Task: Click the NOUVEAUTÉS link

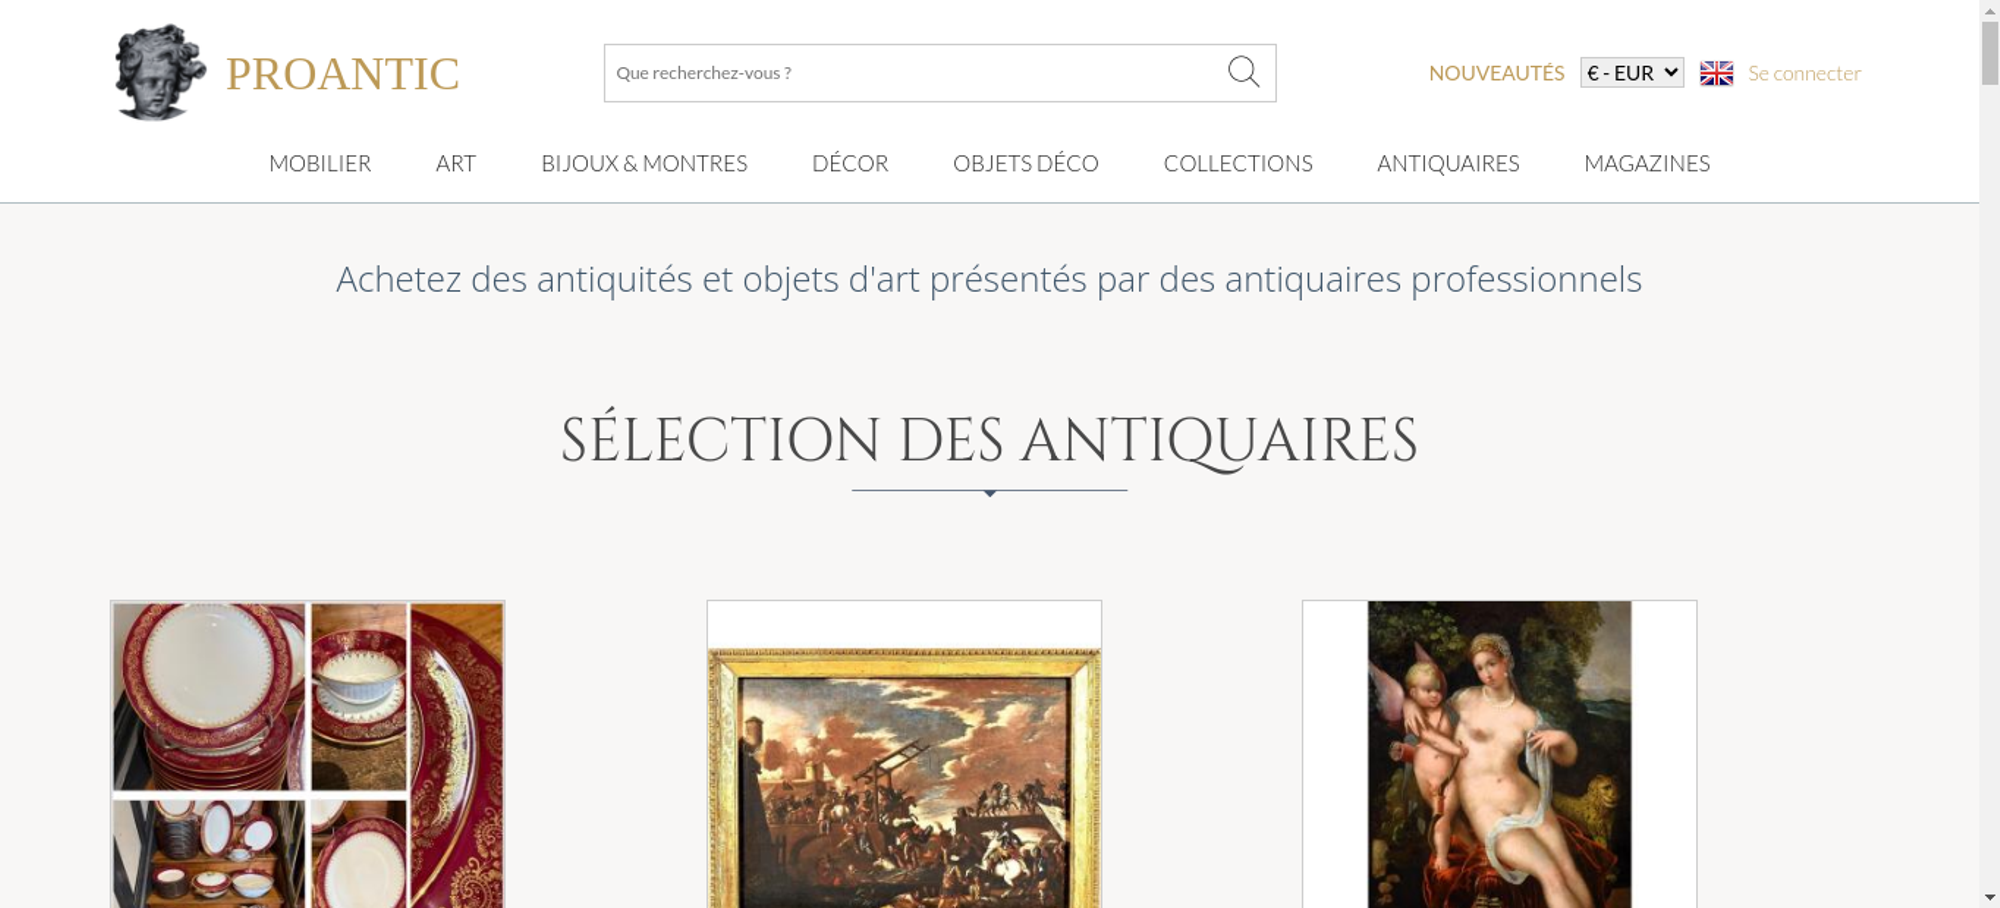Action: coord(1496,73)
